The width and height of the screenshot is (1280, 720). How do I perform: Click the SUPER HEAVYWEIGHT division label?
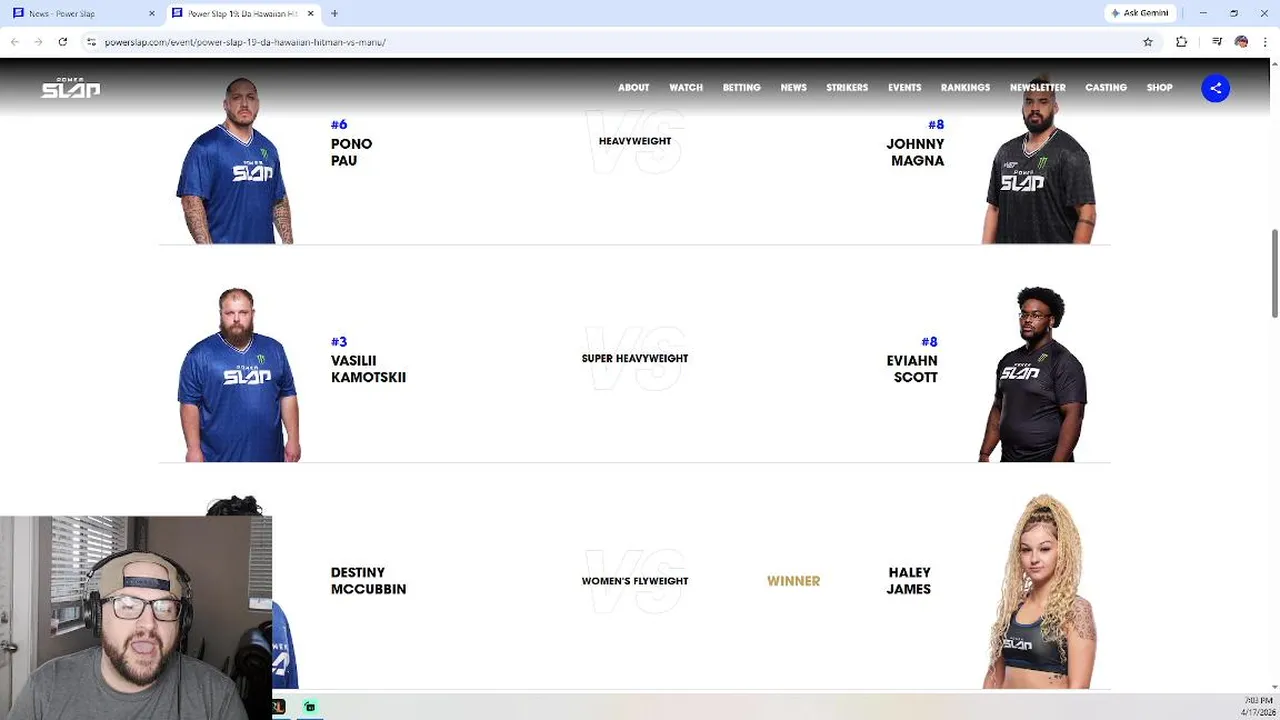click(635, 358)
